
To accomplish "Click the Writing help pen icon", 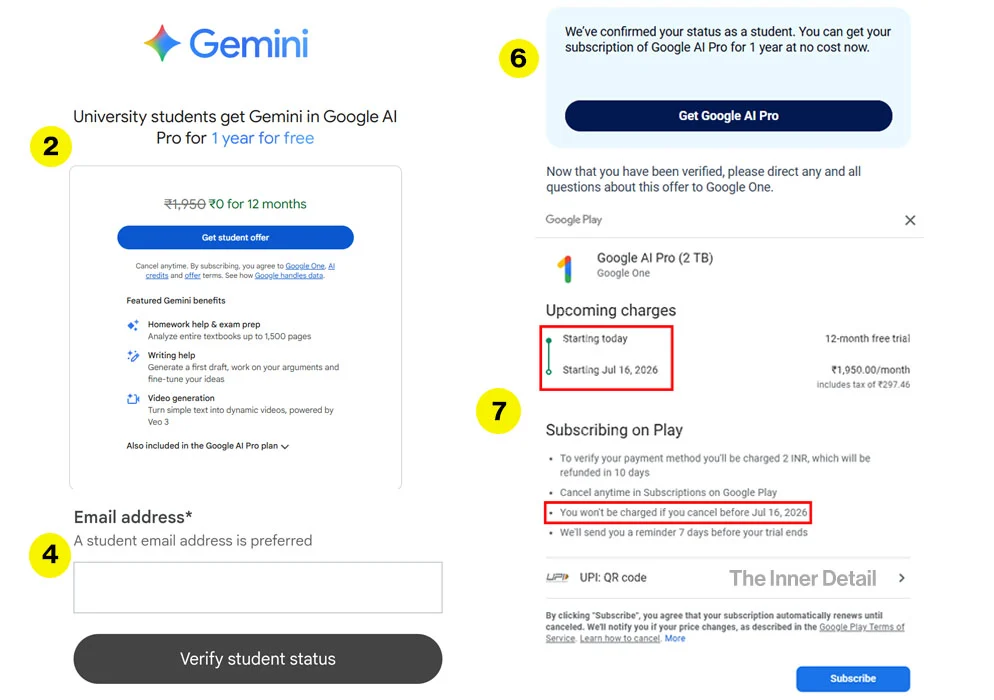I will click(133, 356).
